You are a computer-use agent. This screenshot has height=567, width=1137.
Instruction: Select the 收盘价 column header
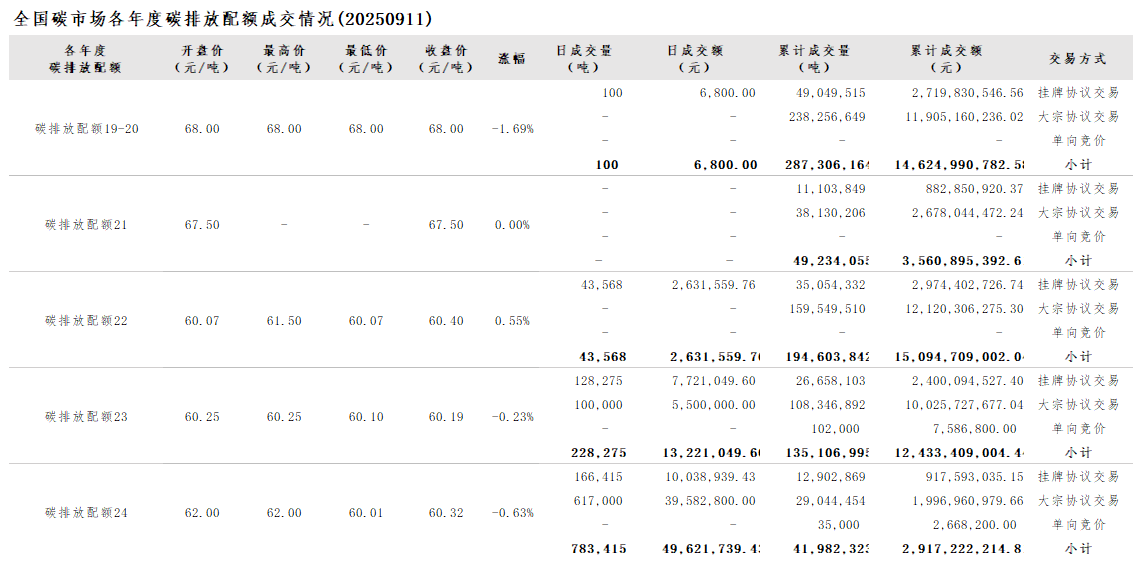tap(446, 58)
